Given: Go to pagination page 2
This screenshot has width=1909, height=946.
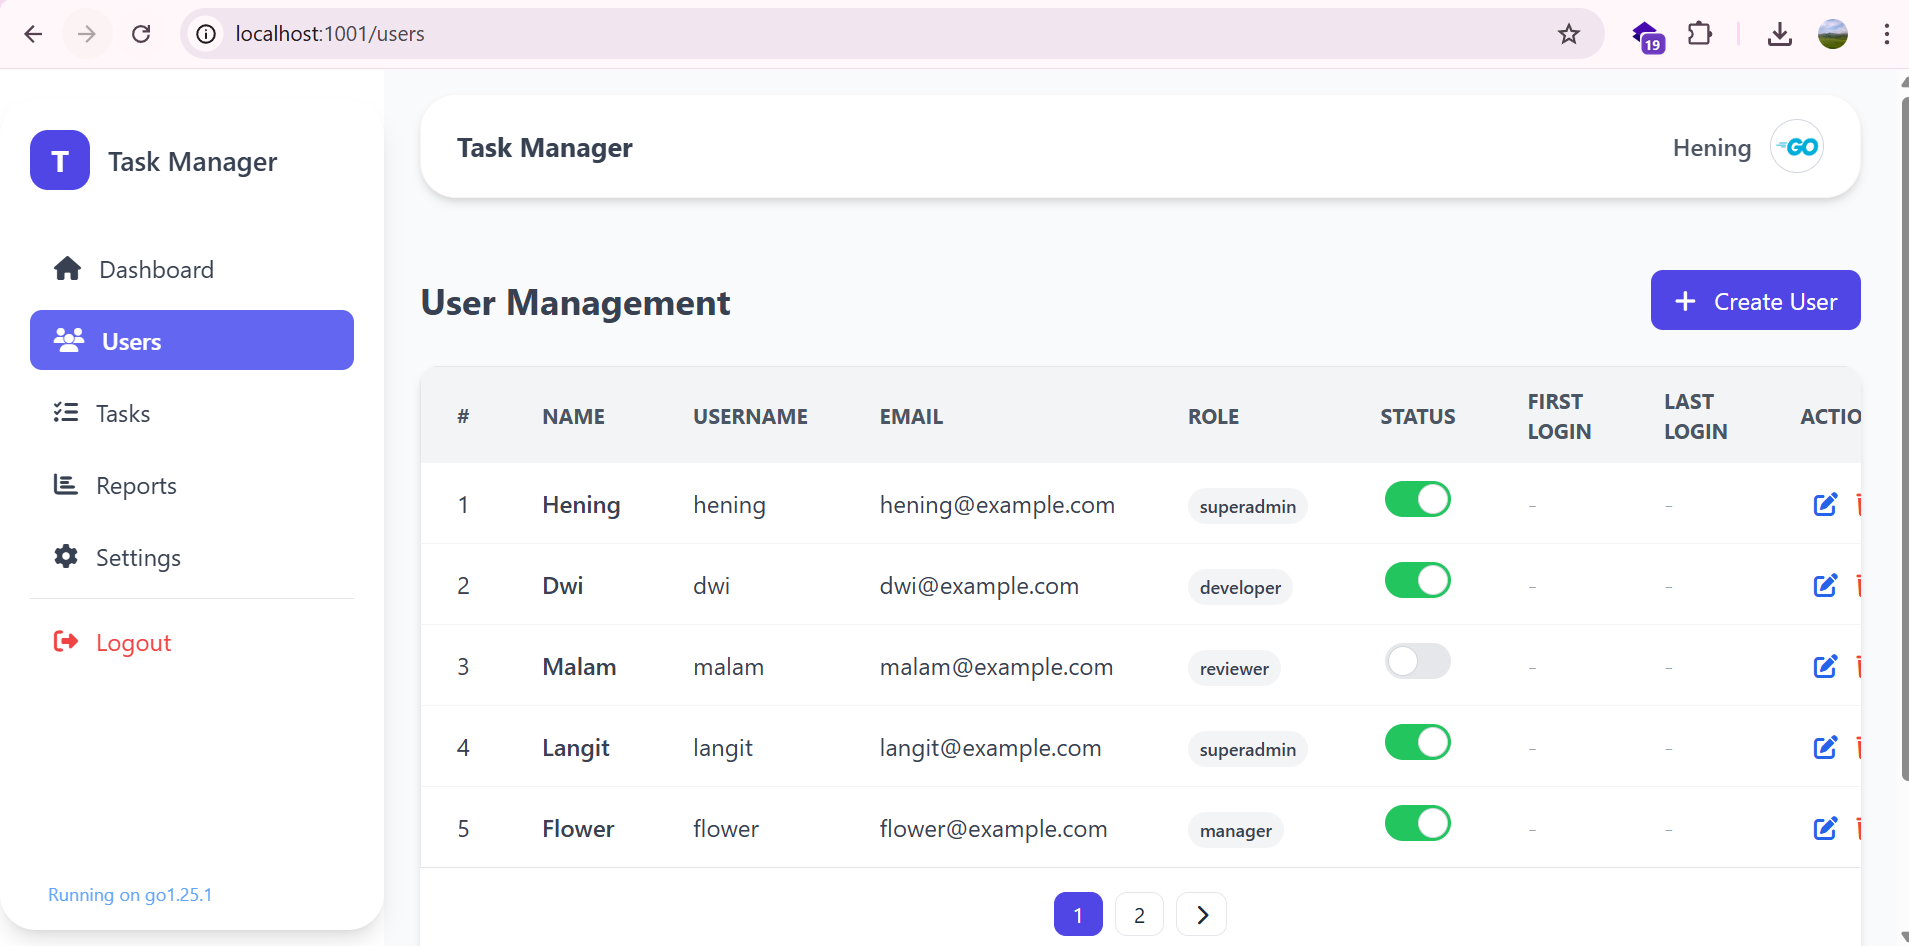Looking at the screenshot, I should (1139, 914).
